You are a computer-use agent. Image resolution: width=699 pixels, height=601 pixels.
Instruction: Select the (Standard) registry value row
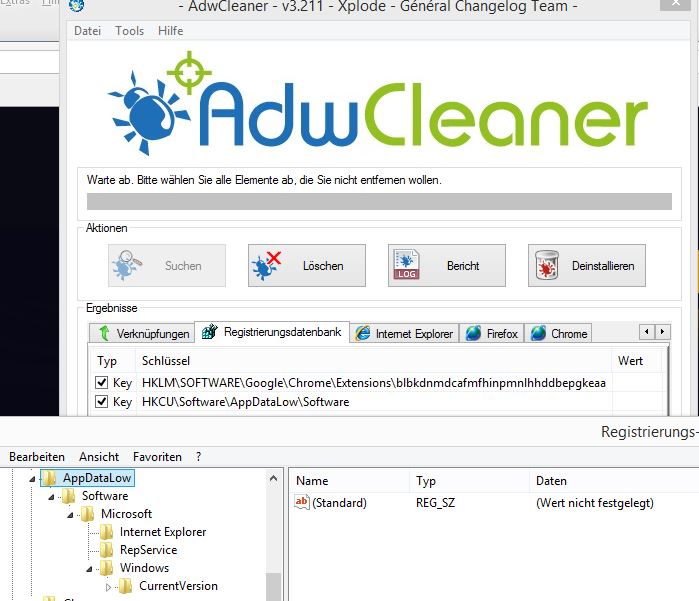click(493, 503)
